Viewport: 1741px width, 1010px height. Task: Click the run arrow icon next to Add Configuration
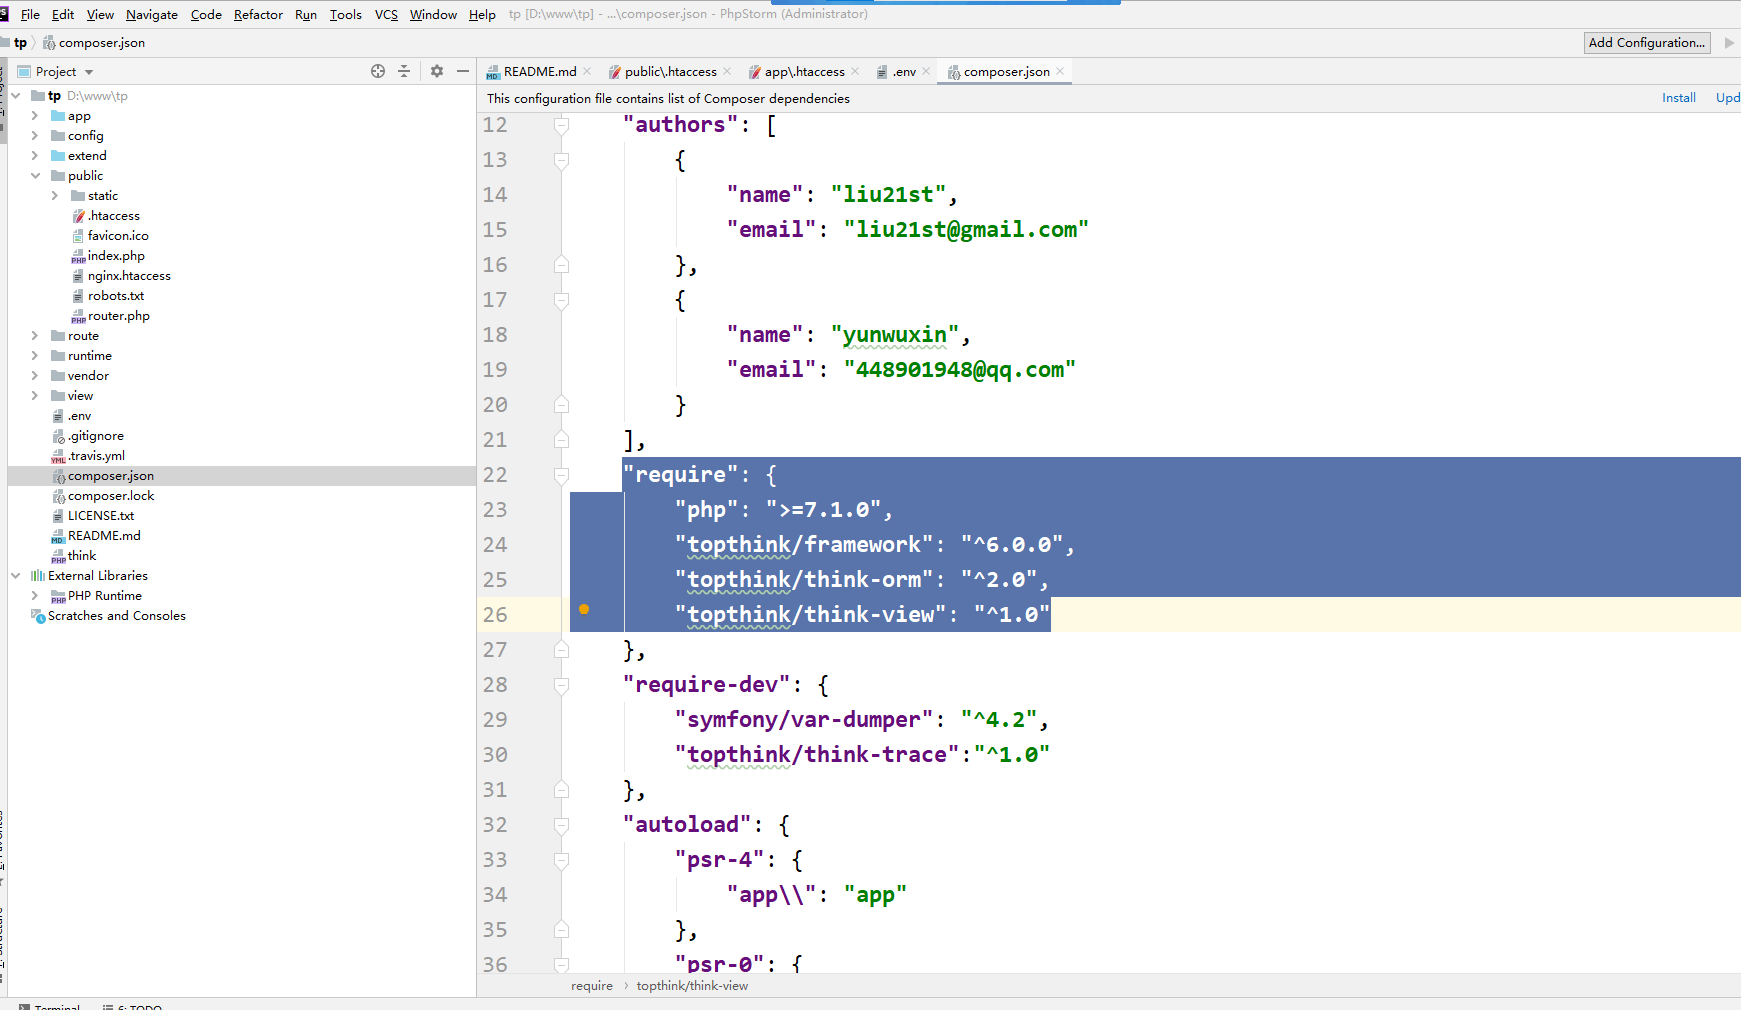1729,42
